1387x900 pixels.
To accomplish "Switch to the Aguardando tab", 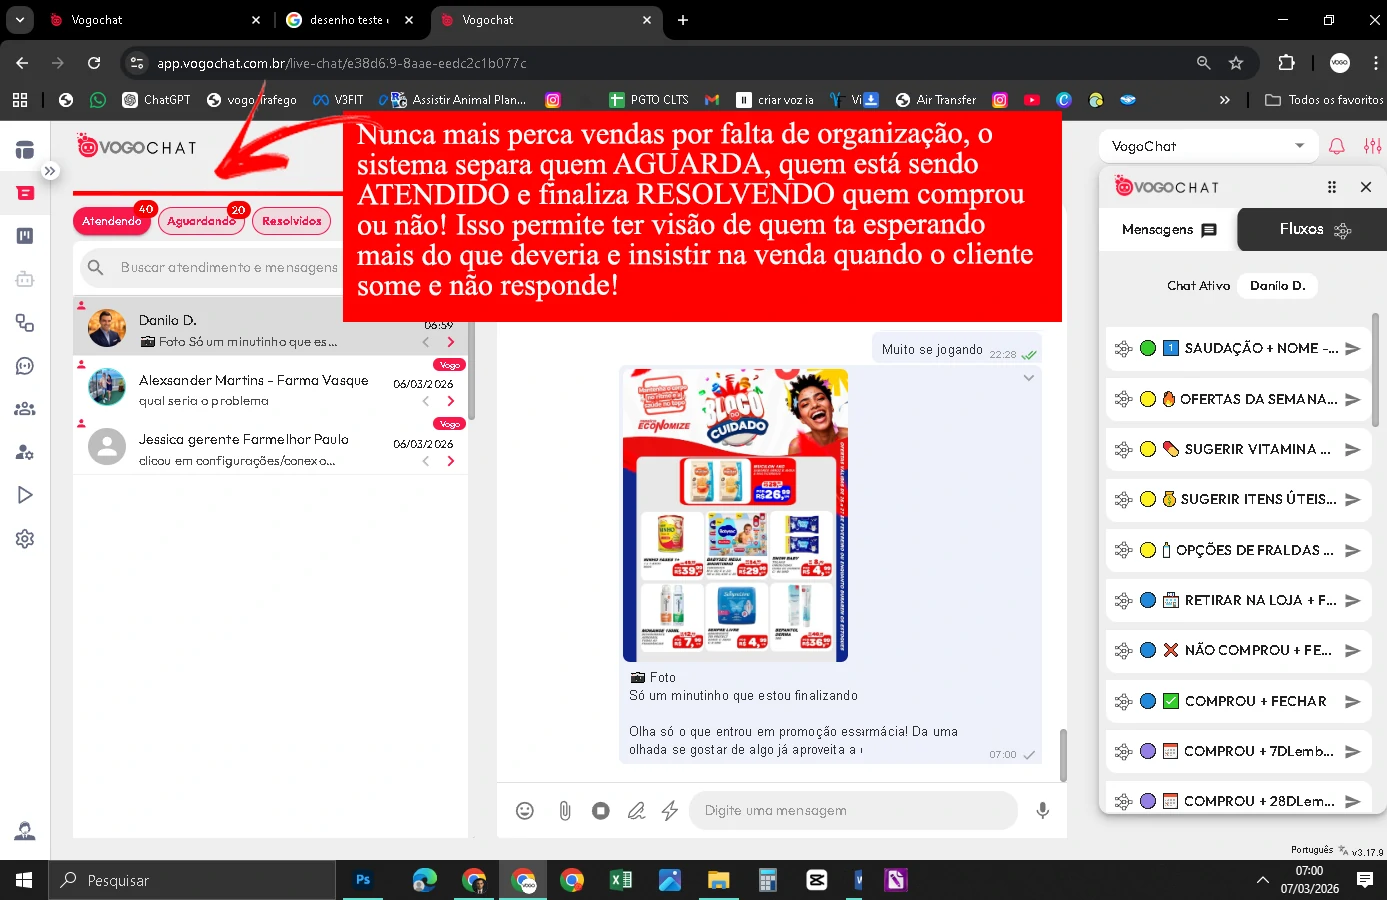I will point(201,221).
